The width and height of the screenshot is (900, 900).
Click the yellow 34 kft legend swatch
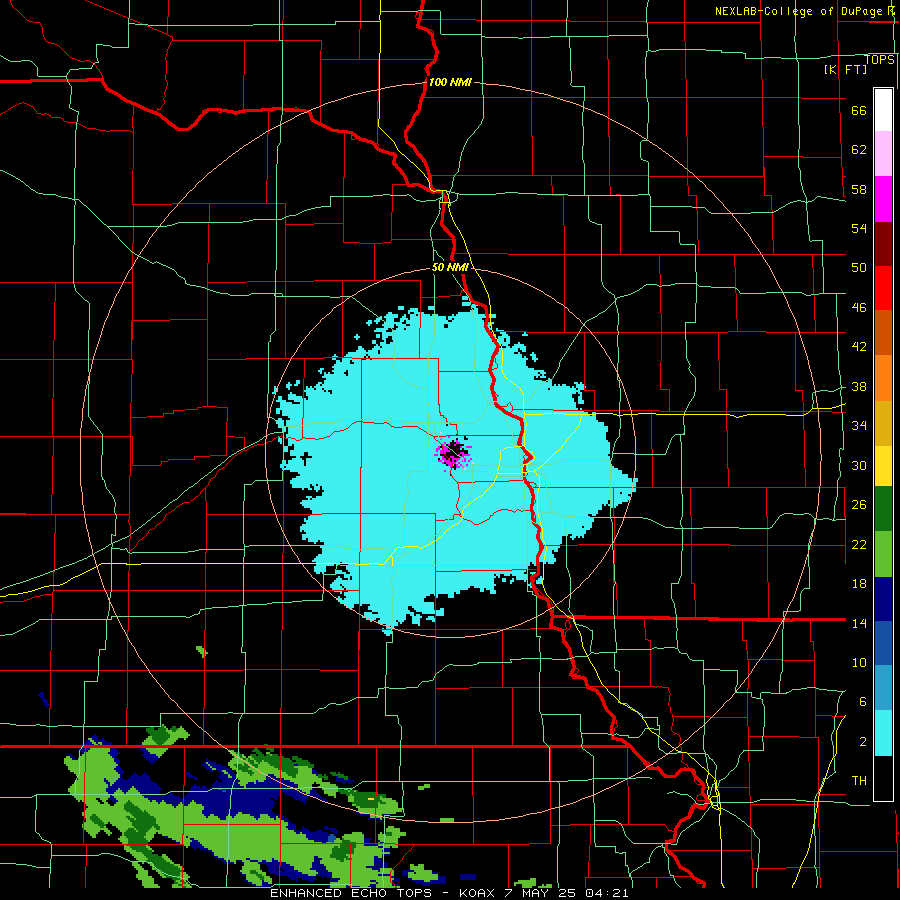pyautogui.click(x=883, y=466)
